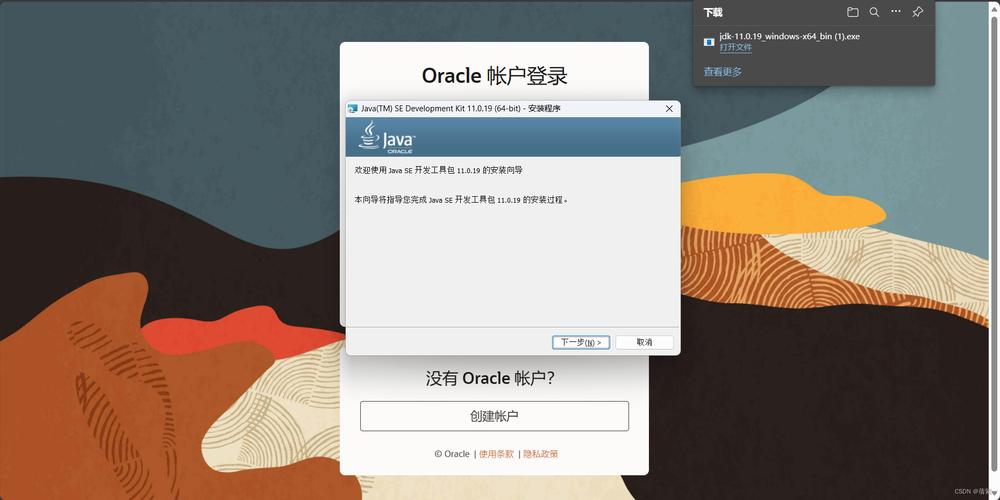Viewport: 1000px width, 500px height.
Task: Open more options ellipsis in downloads panel
Action: pos(896,12)
